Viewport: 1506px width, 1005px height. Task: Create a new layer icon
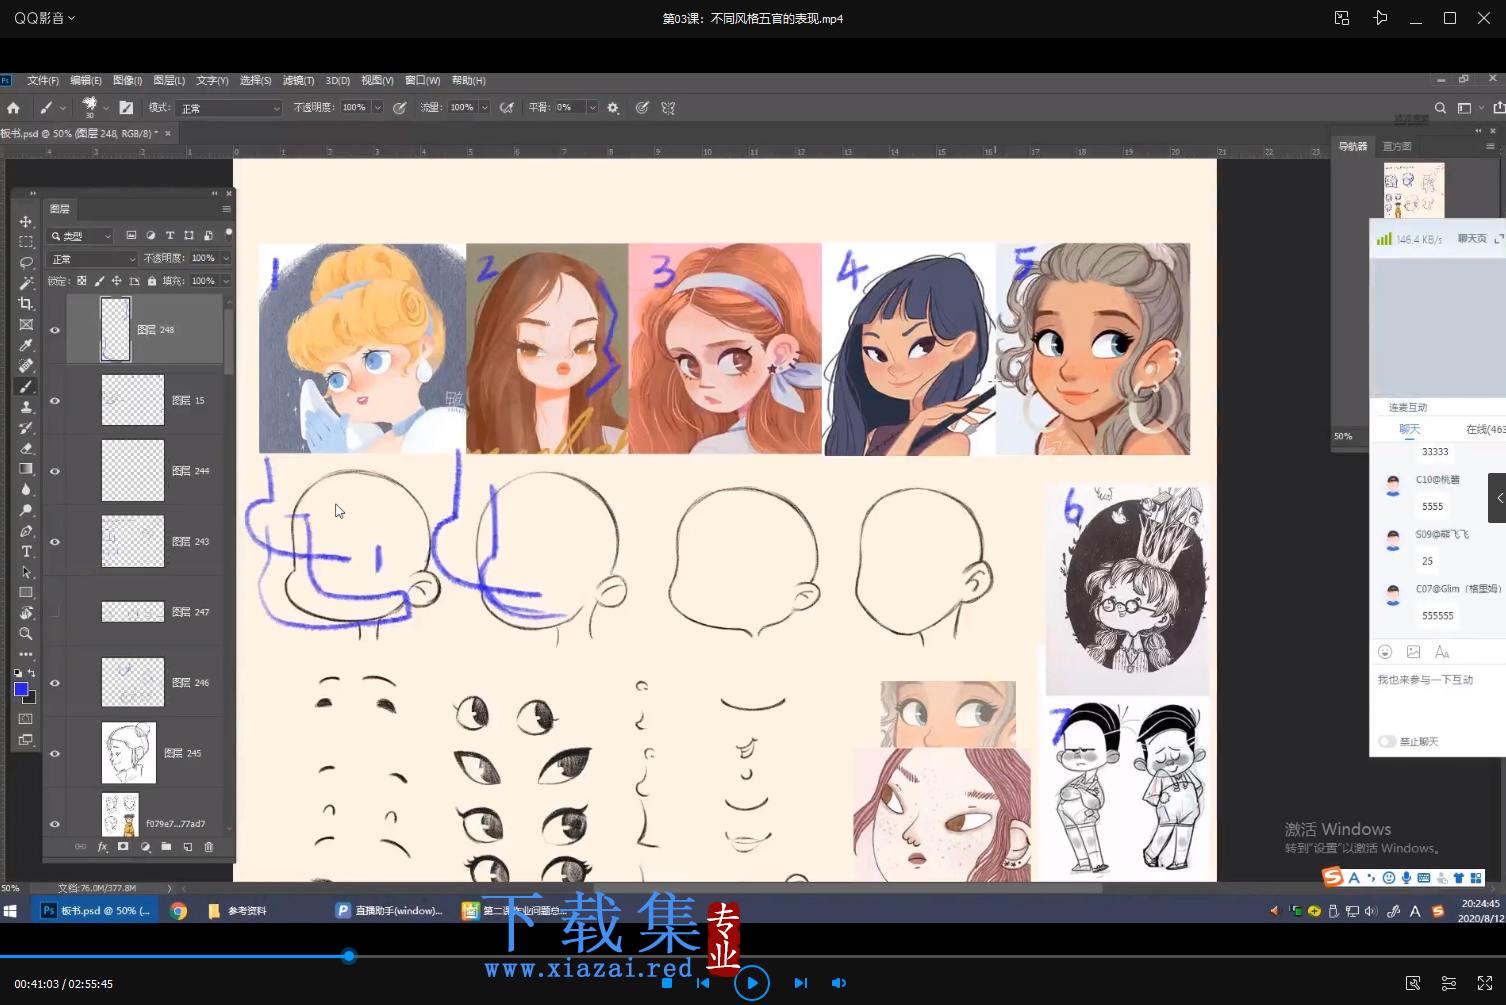pos(188,847)
